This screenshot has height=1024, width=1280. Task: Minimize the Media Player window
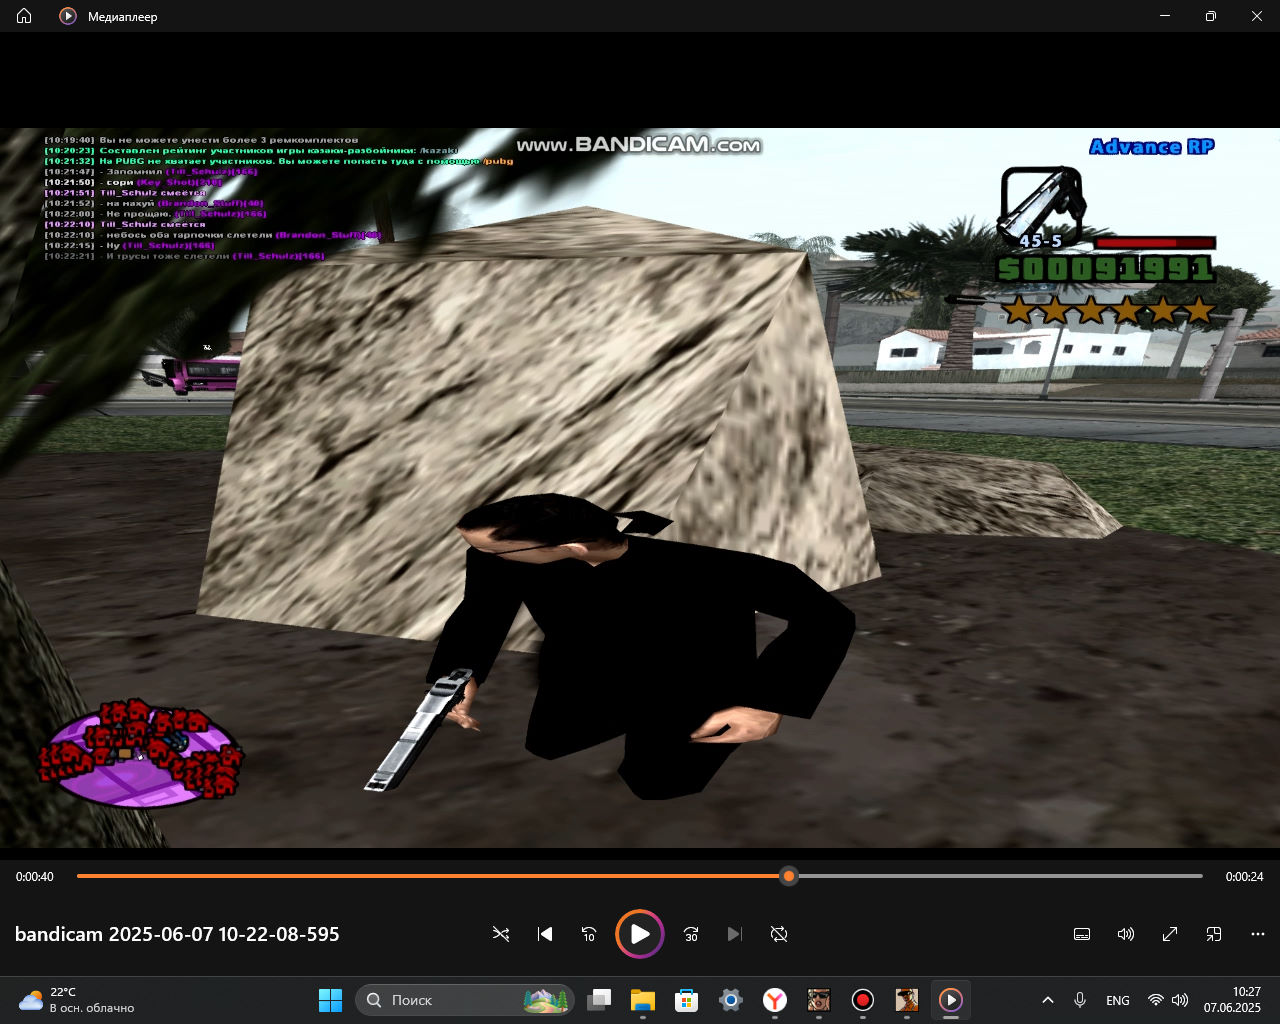1165,16
